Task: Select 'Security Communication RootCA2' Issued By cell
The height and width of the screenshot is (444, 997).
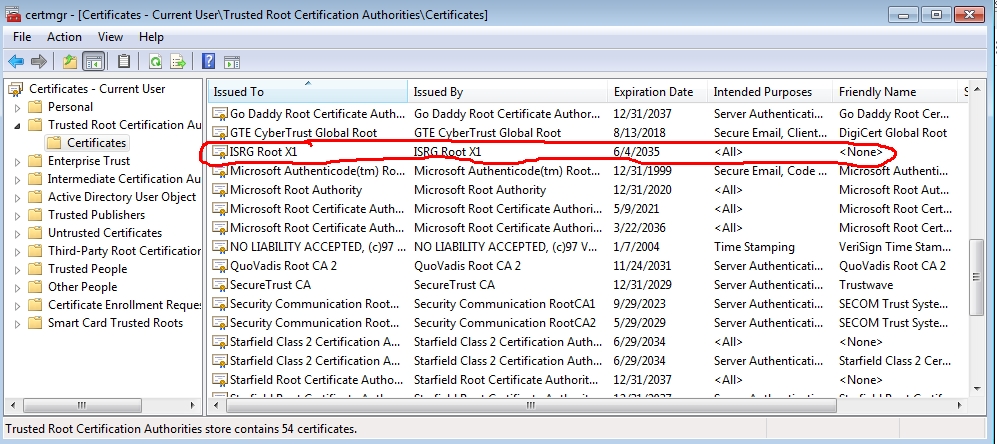Action: (505, 323)
